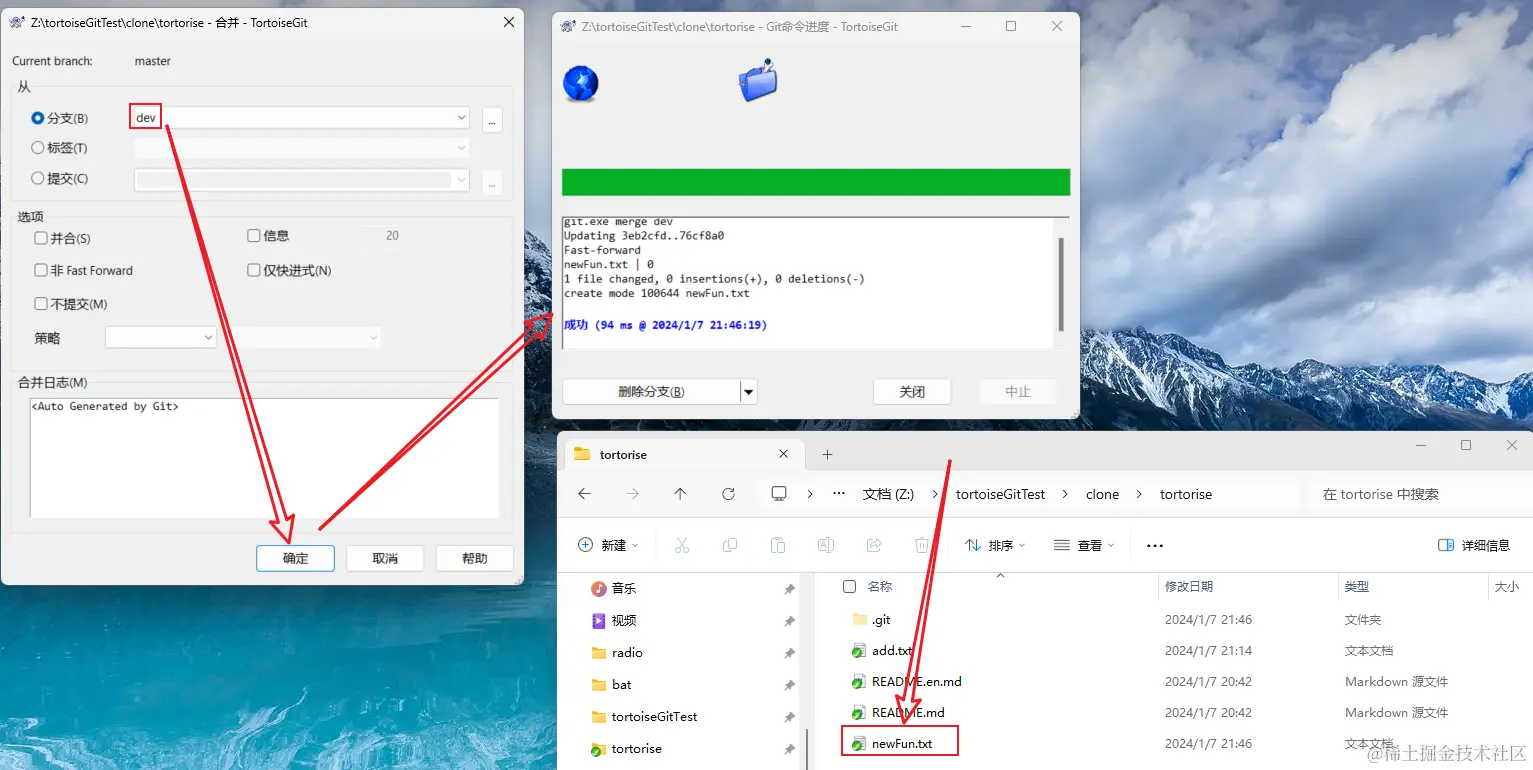This screenshot has width=1533, height=770.
Task: Go up one folder level in Explorer
Action: click(680, 494)
